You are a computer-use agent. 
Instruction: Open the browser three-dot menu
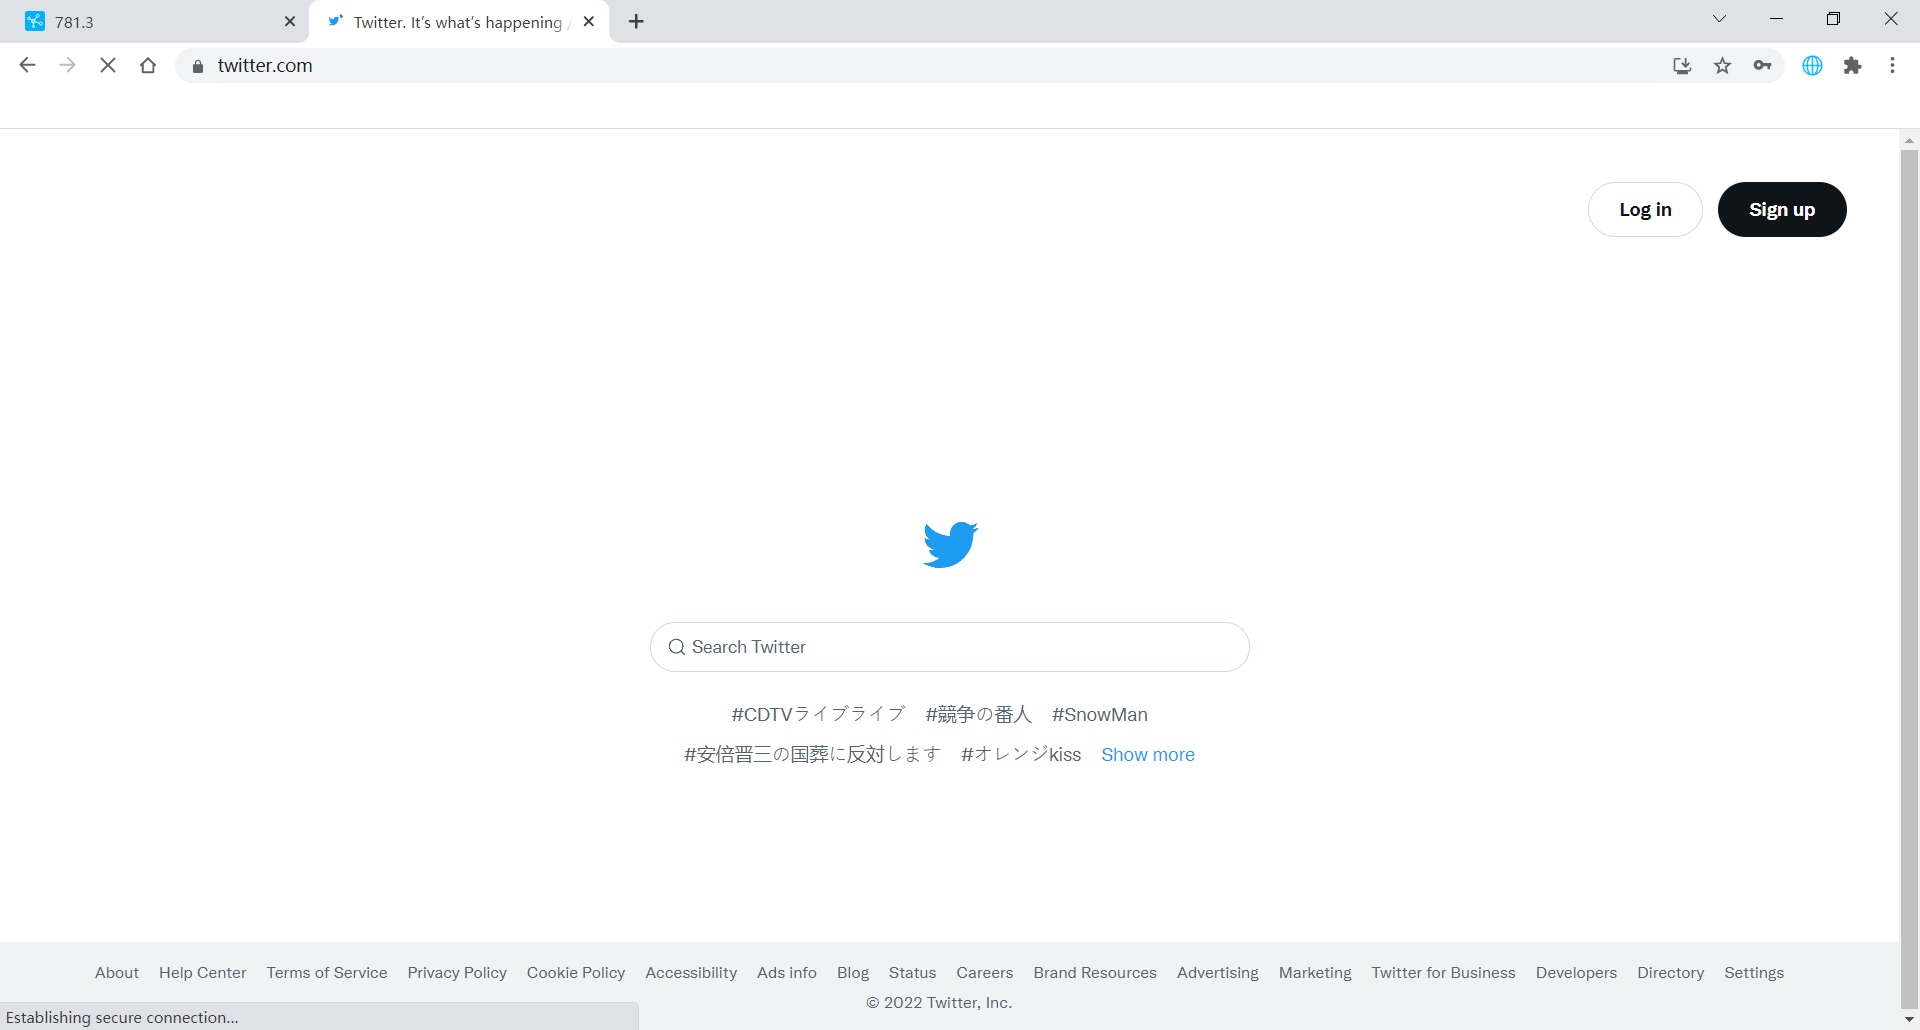coord(1892,66)
